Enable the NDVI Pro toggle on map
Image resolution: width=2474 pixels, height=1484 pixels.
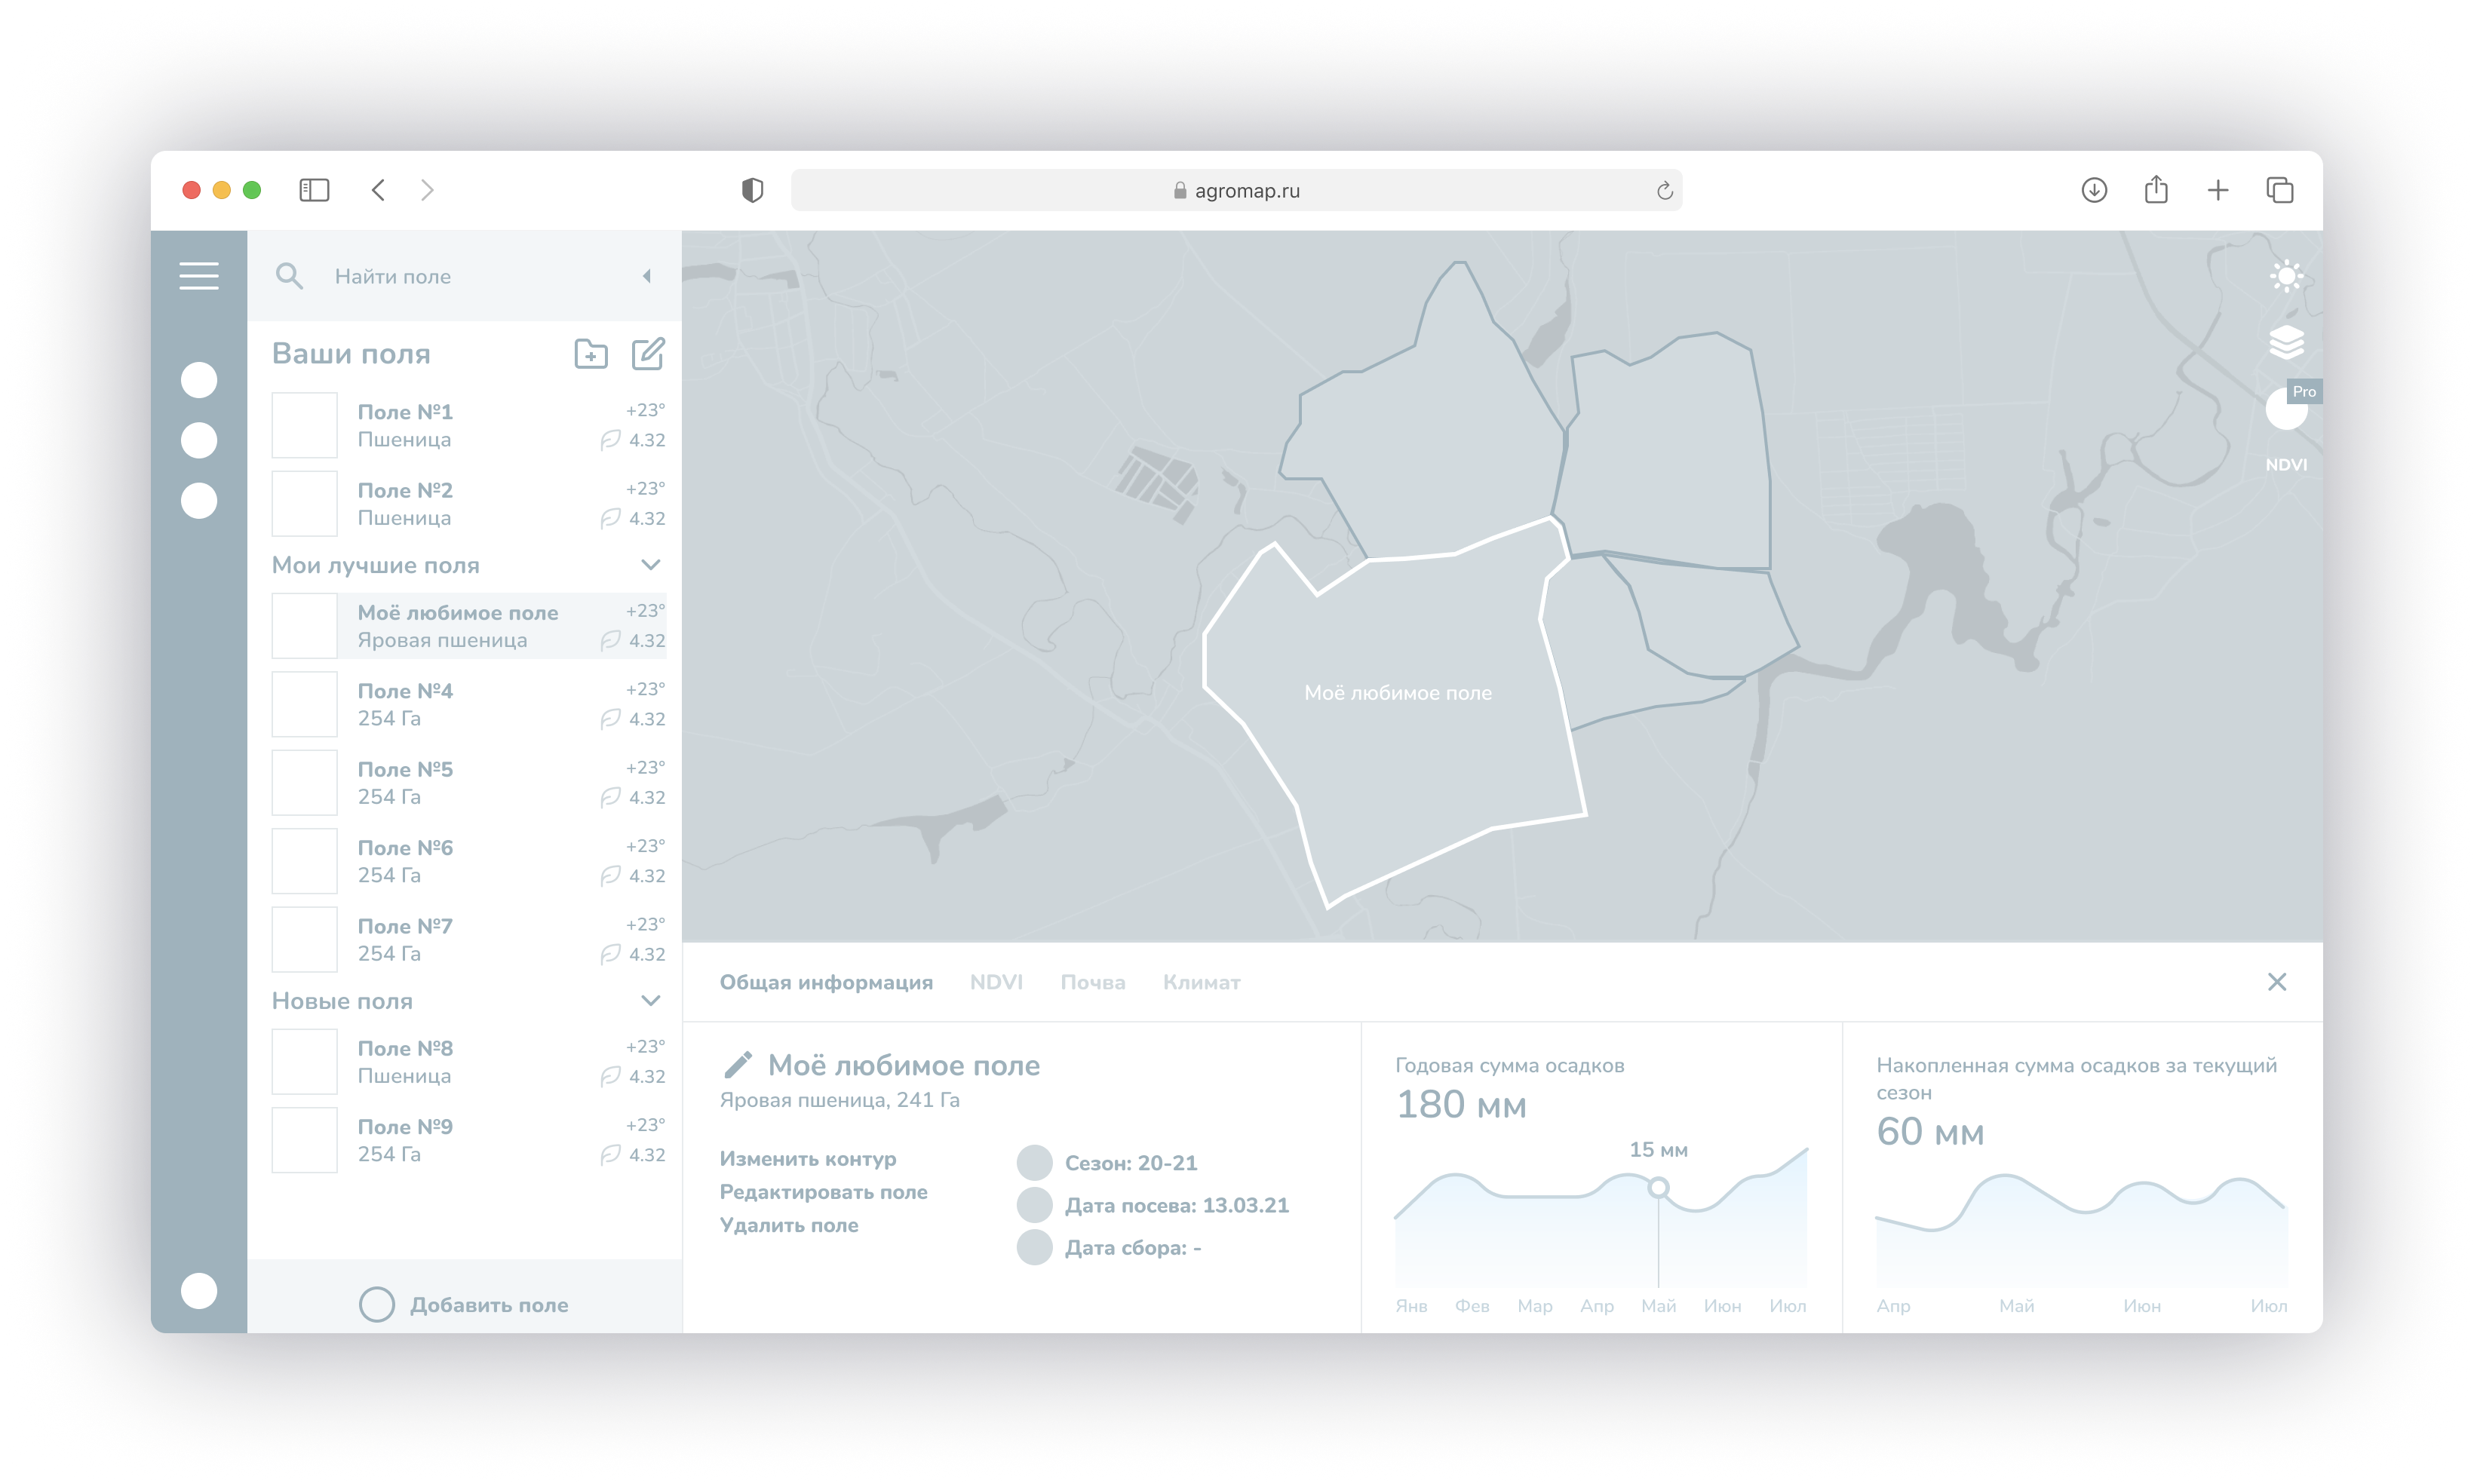pyautogui.click(x=2286, y=409)
